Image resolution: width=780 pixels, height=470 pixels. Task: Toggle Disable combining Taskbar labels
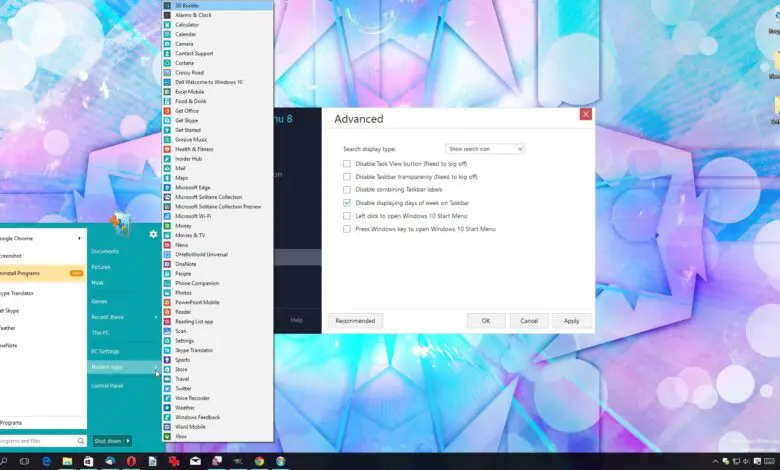tap(347, 189)
